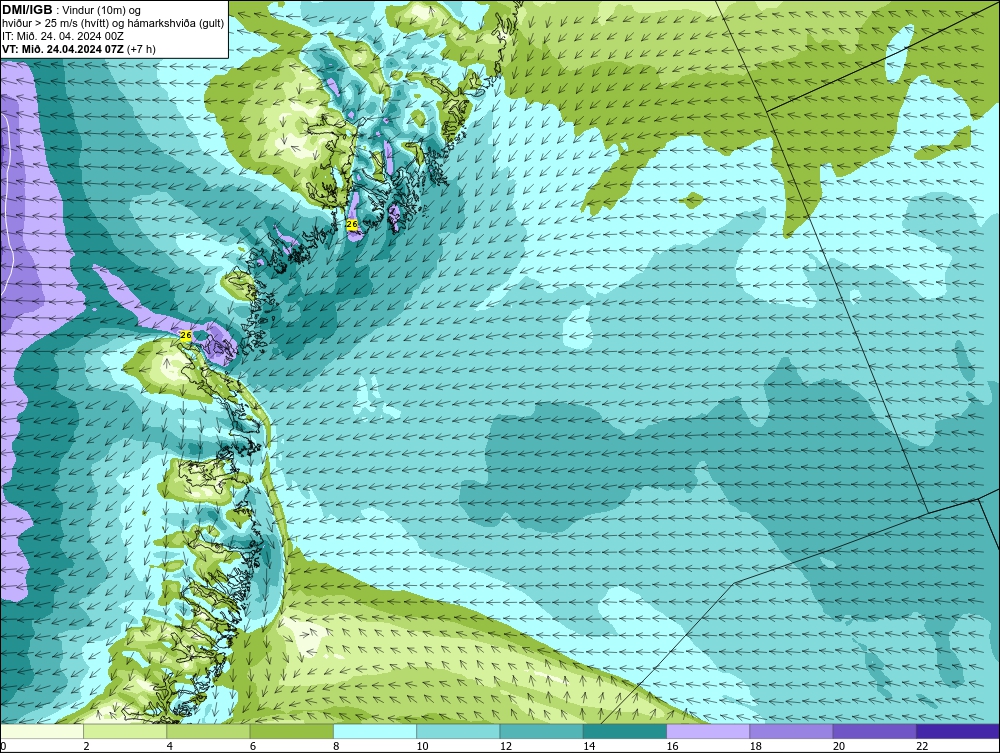The width and height of the screenshot is (1000, 753).
Task: Click the scale label '2'
Action: (x=86, y=747)
